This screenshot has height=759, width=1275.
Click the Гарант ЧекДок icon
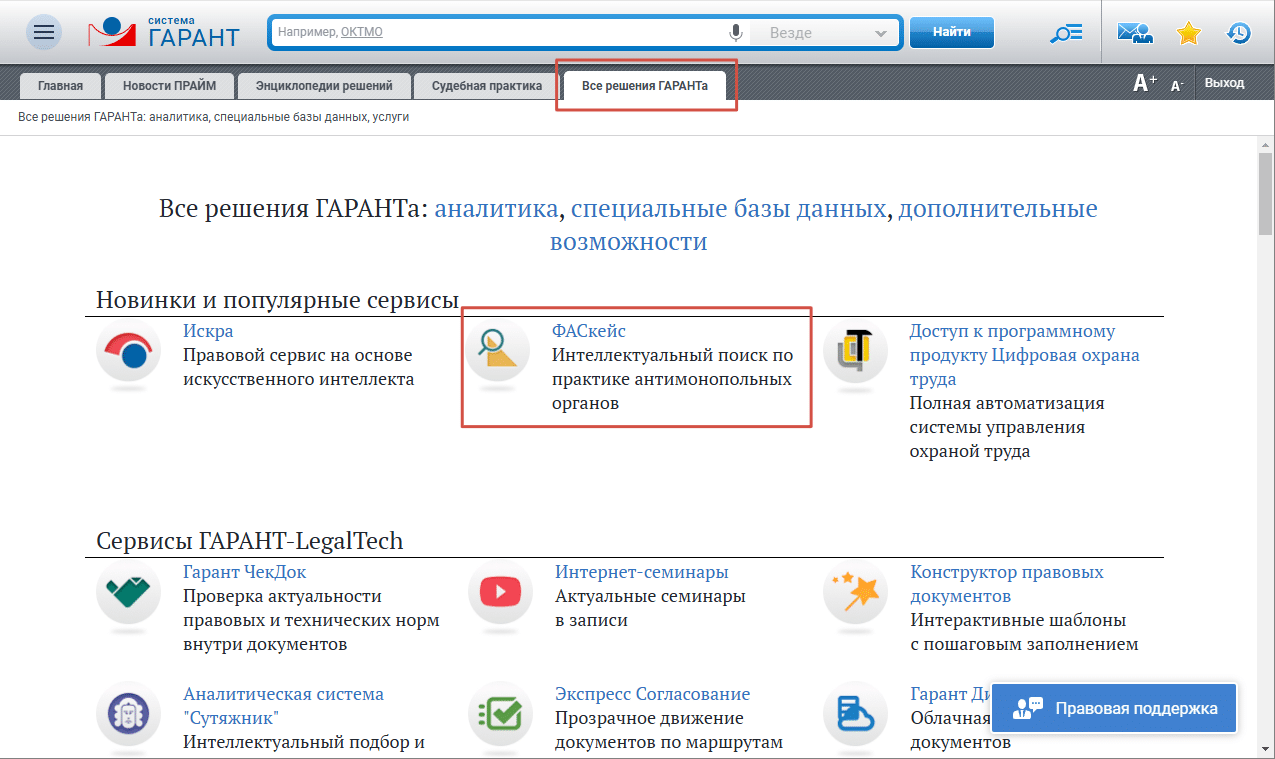click(x=128, y=594)
